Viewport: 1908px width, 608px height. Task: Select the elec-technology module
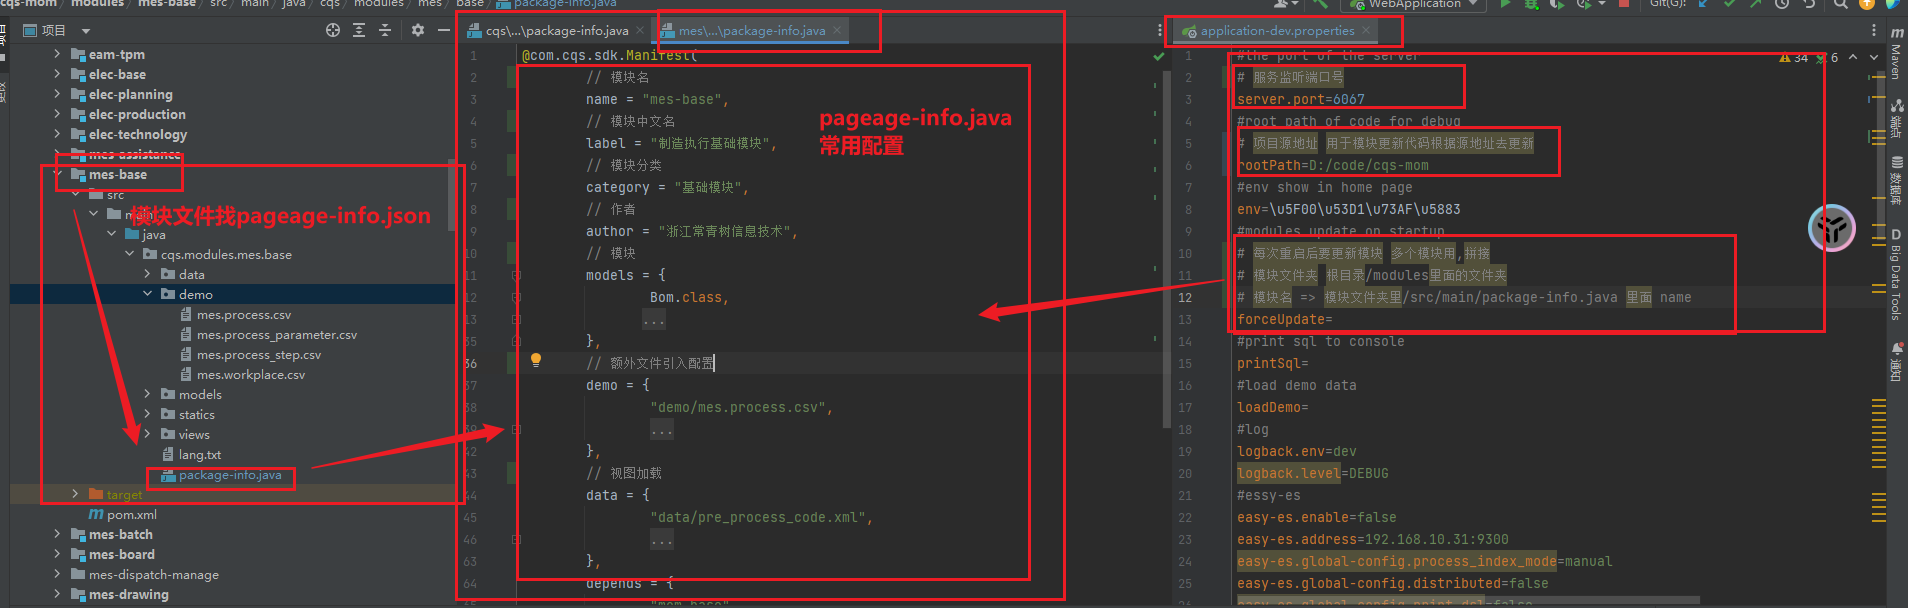click(x=137, y=134)
